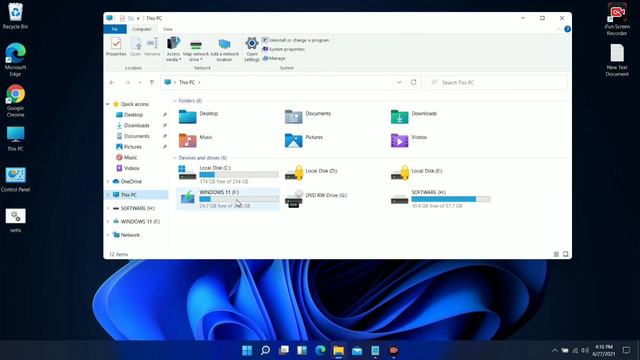Collapse the Quick access tree node
Image resolution: width=640 pixels, height=360 pixels.
[108, 104]
